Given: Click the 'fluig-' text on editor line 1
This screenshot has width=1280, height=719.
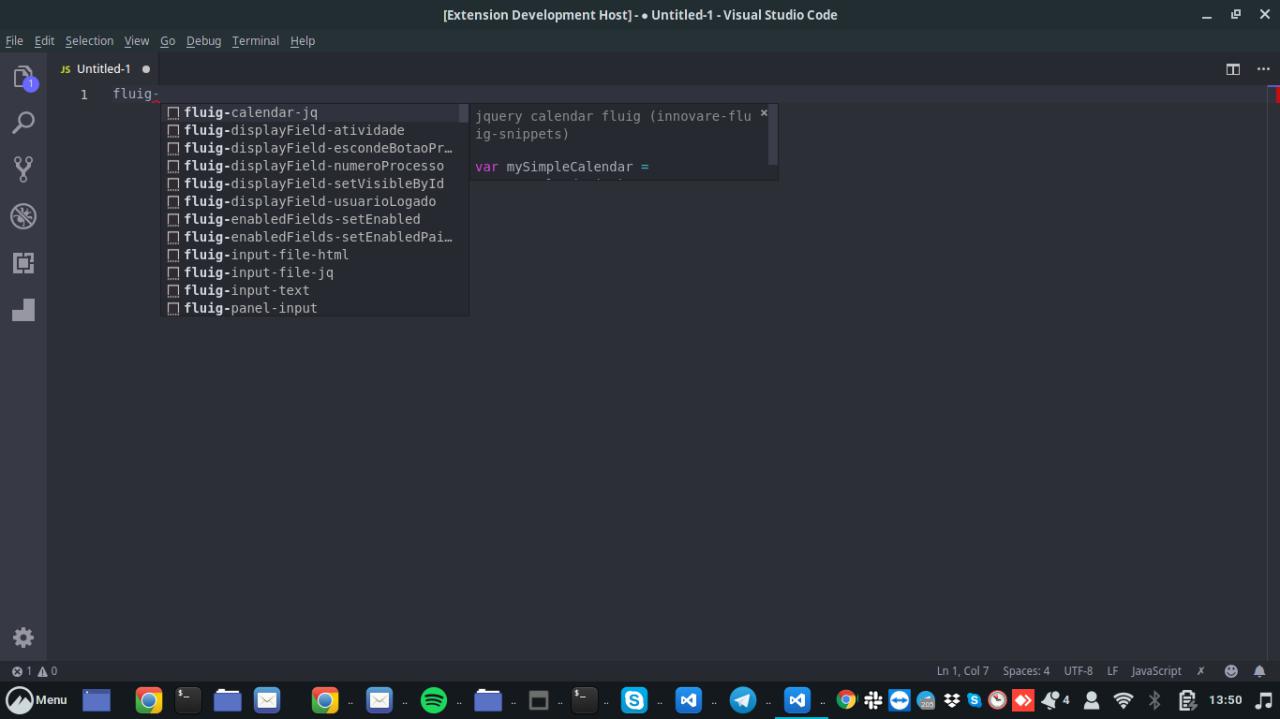Looking at the screenshot, I should (x=136, y=94).
